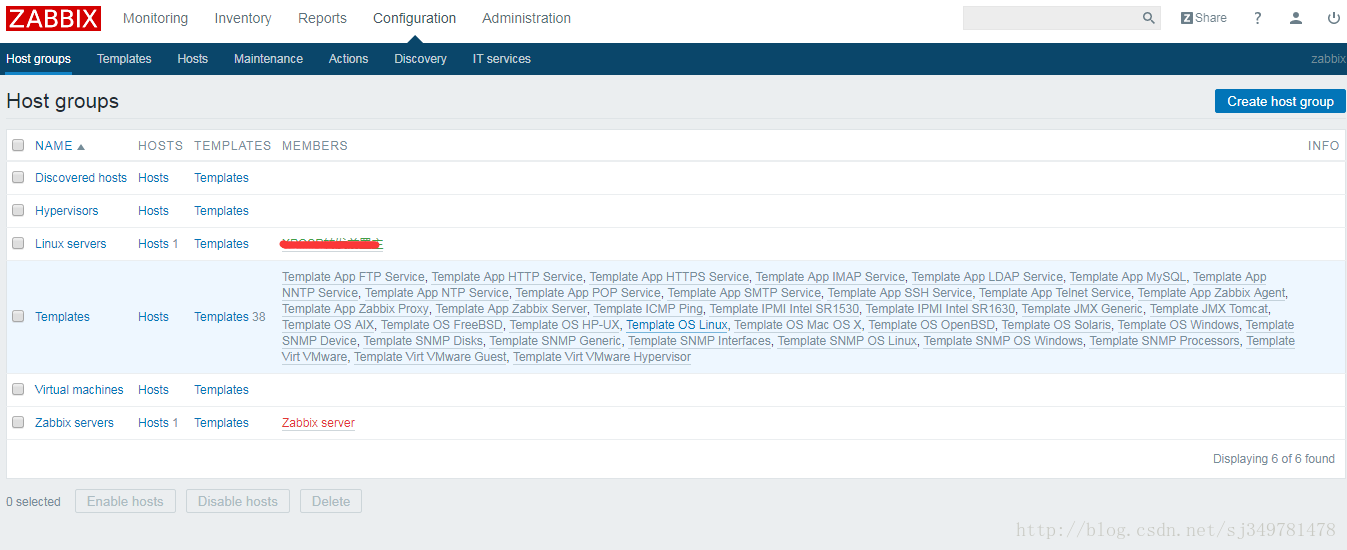Viewport: 1347px width, 550px height.
Task: Switch to the Hosts submenu tab
Action: click(x=193, y=59)
